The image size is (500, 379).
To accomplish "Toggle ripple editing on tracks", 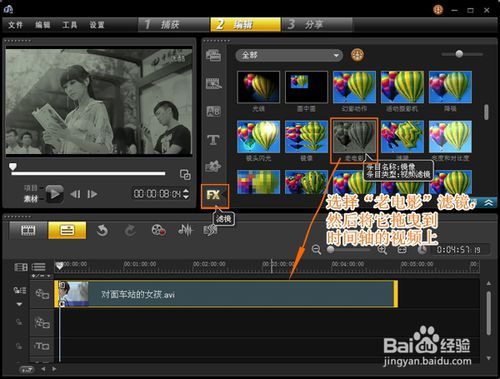I will tap(20, 291).
